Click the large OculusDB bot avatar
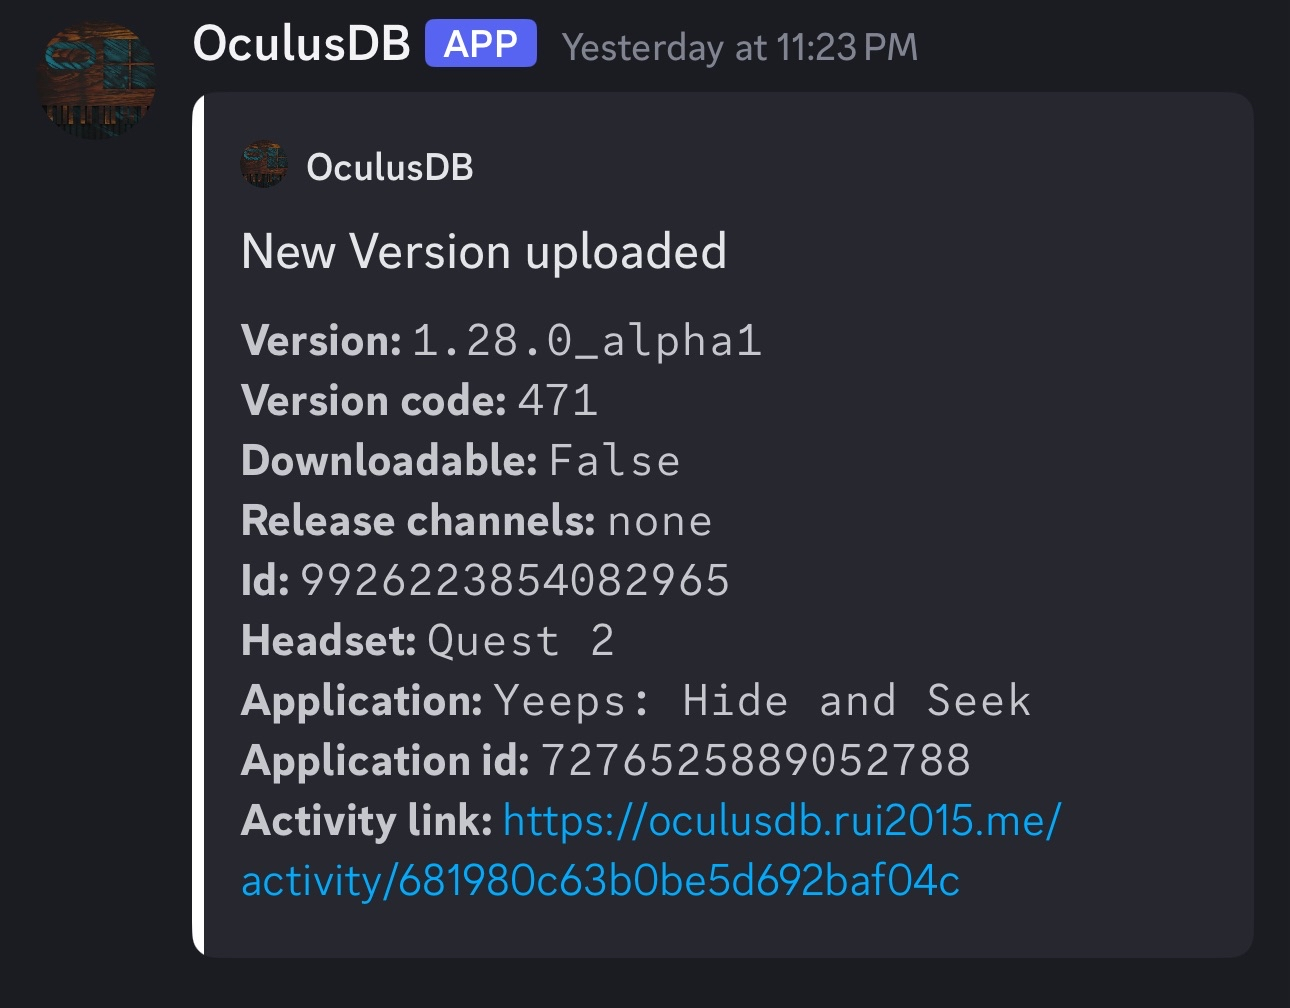 click(x=97, y=80)
